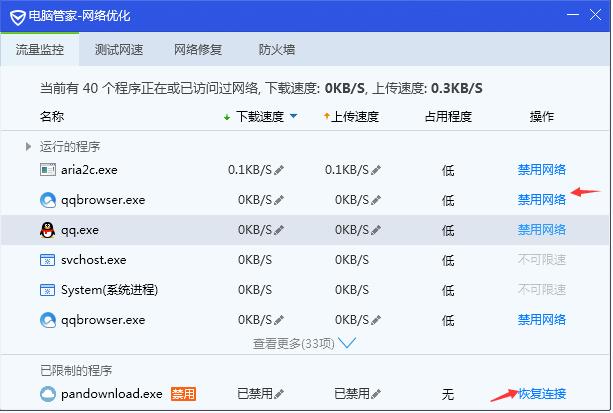Click the 操作 column header
613x413 pixels.
click(542, 117)
